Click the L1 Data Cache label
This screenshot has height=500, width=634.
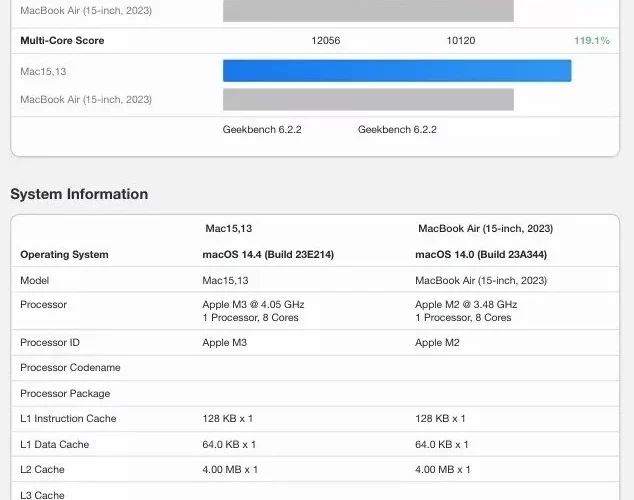(55, 444)
